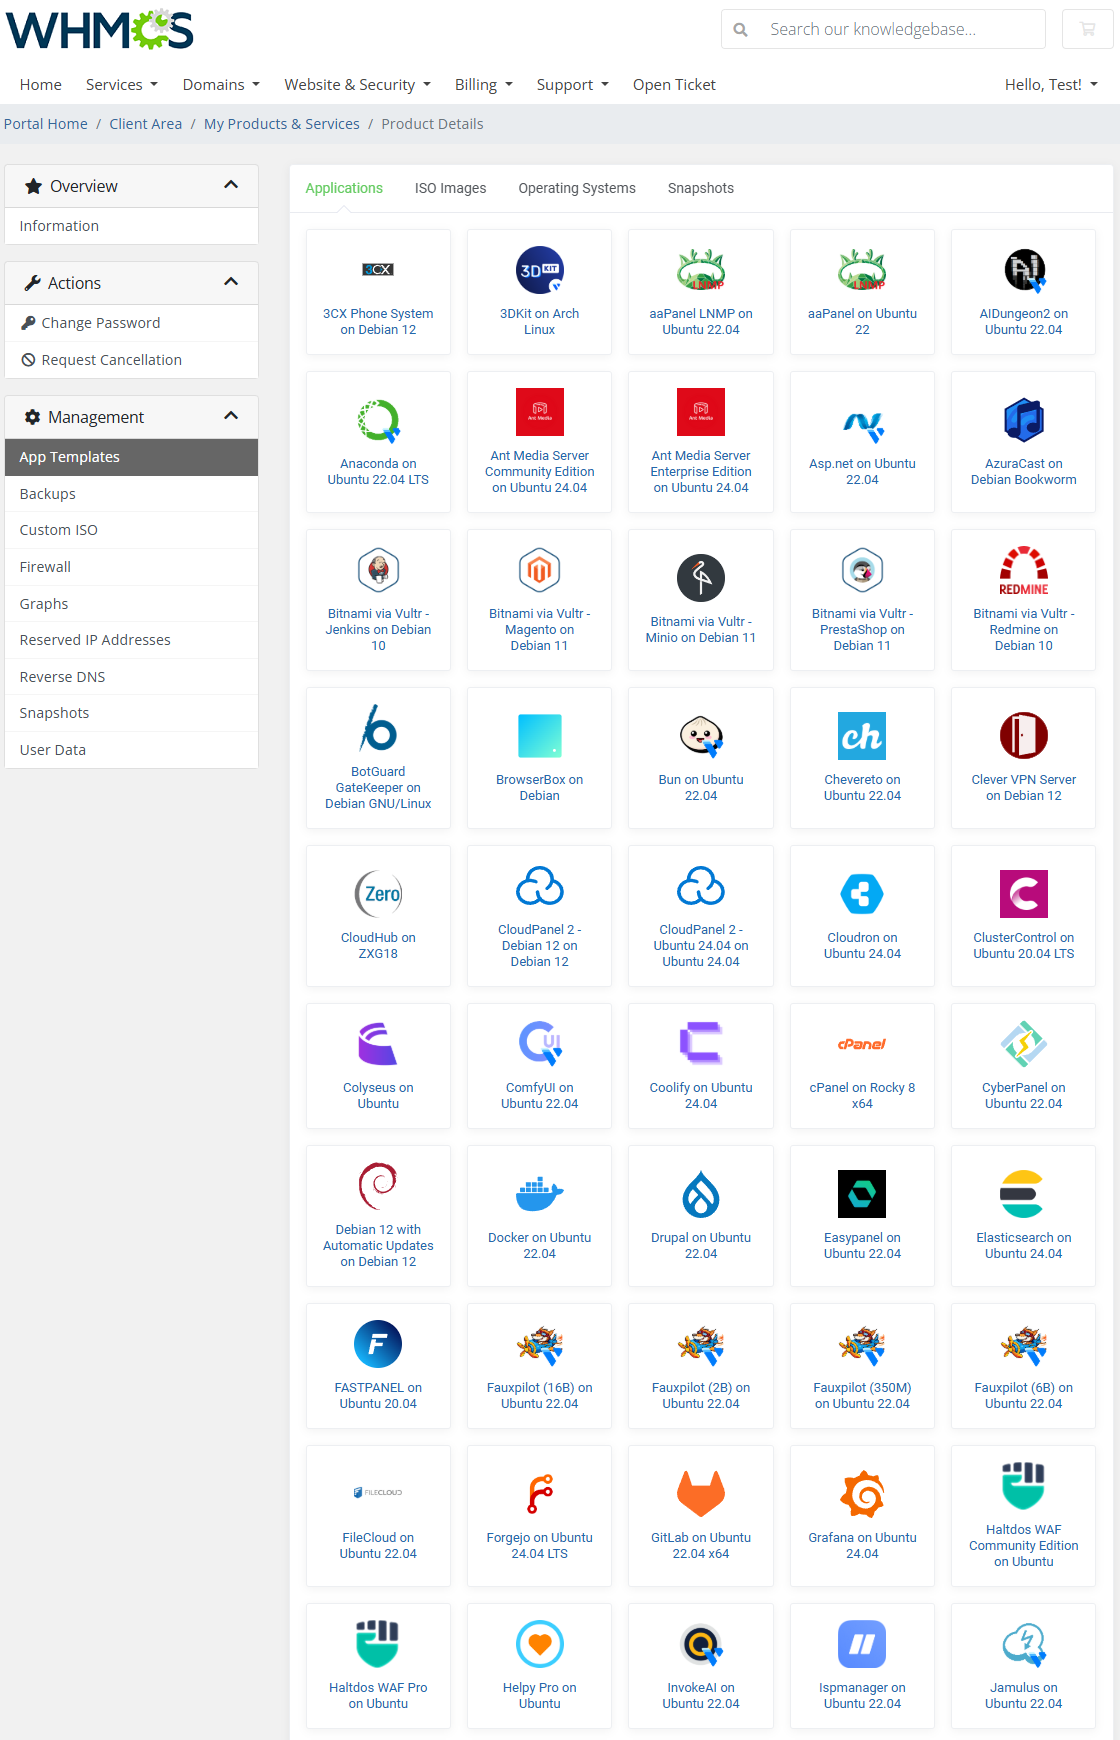This screenshot has height=1740, width=1120.
Task: Collapse the Actions panel chevron
Action: click(231, 282)
